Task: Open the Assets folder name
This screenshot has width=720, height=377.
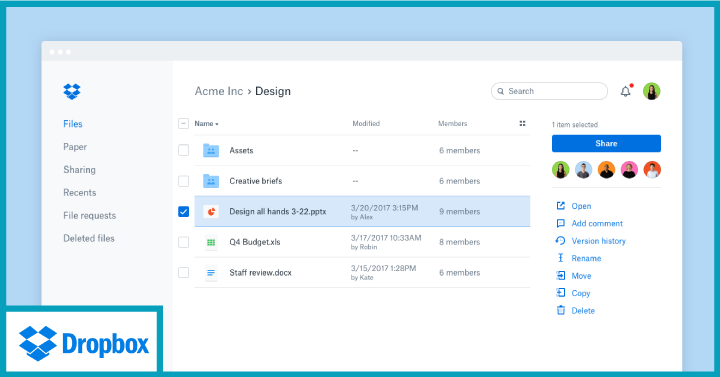Action: (x=241, y=150)
